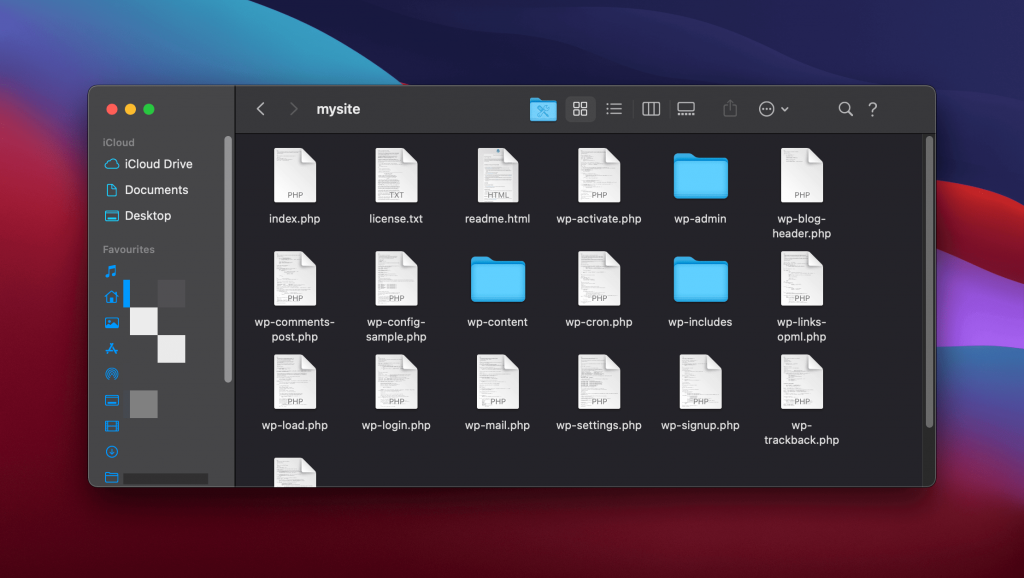Viewport: 1024px width, 578px height.
Task: Select the readme.html file icon
Action: (498, 175)
